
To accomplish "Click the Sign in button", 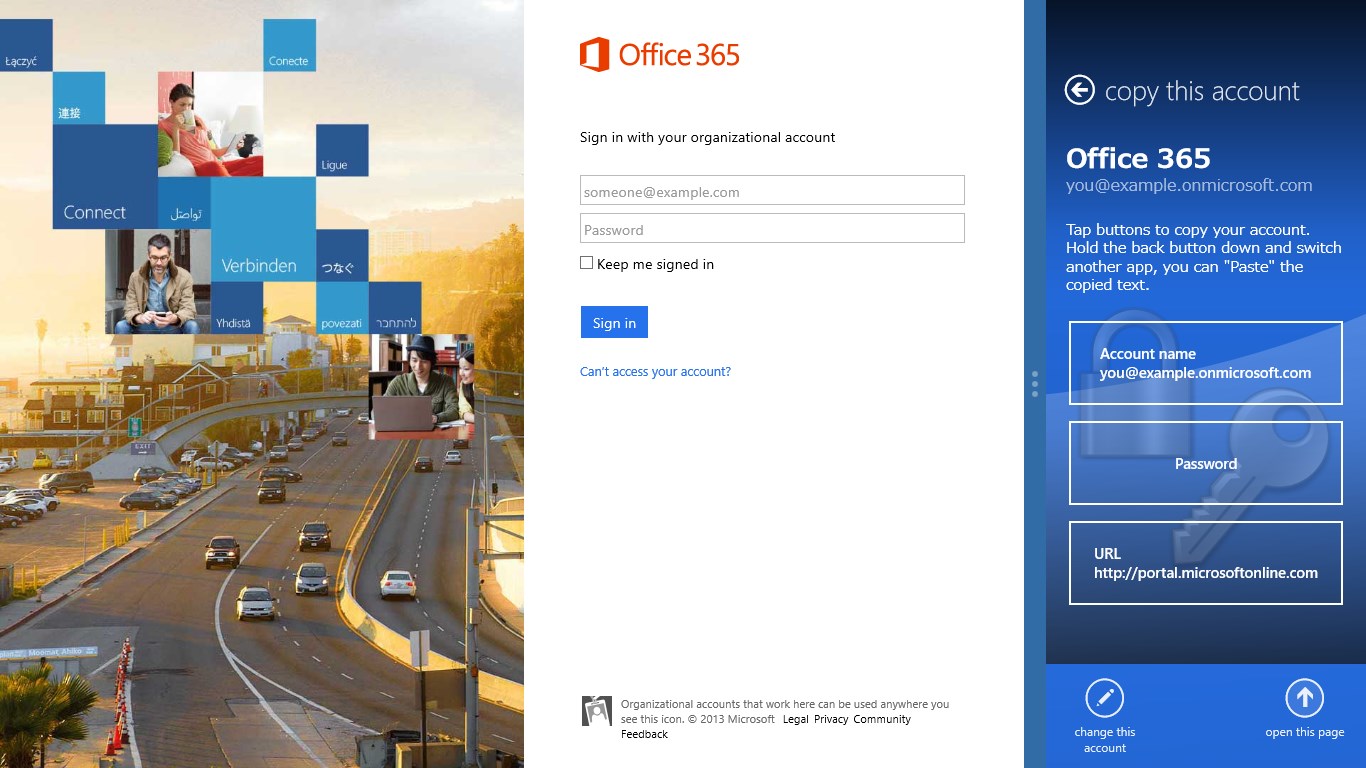I will pyautogui.click(x=614, y=322).
